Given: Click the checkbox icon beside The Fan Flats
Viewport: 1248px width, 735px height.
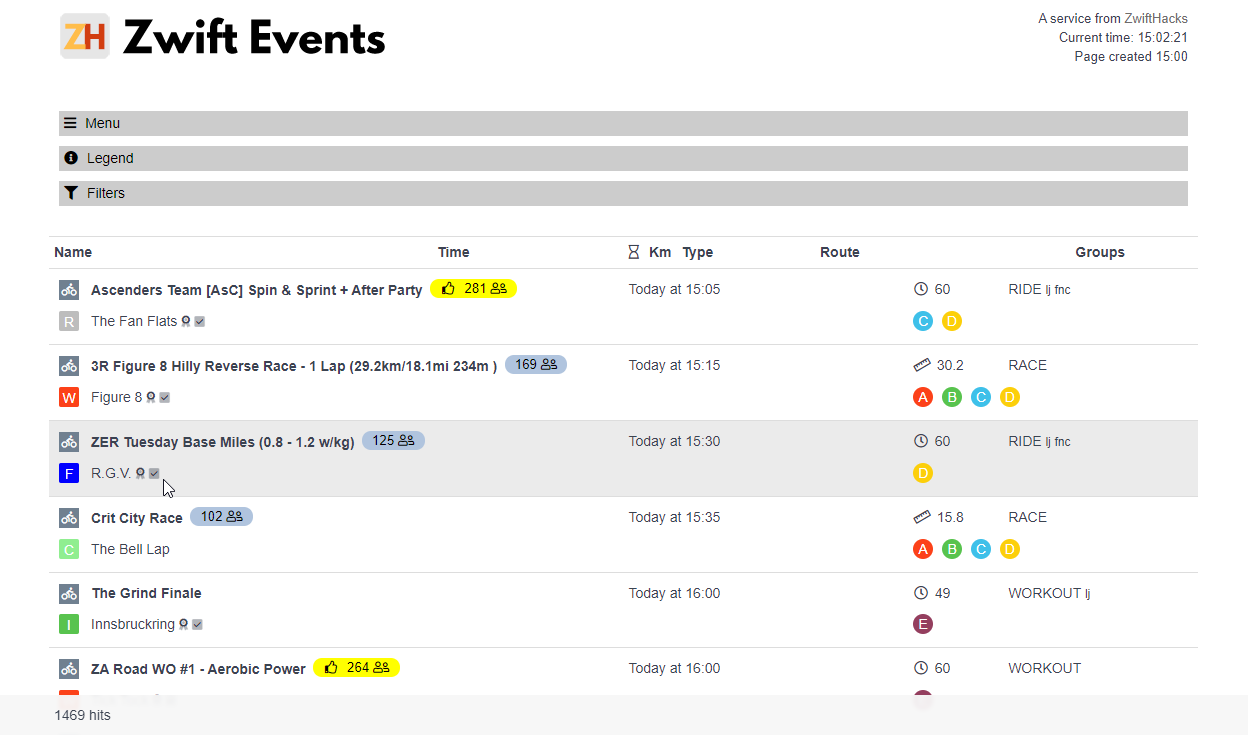Looking at the screenshot, I should tap(200, 321).
